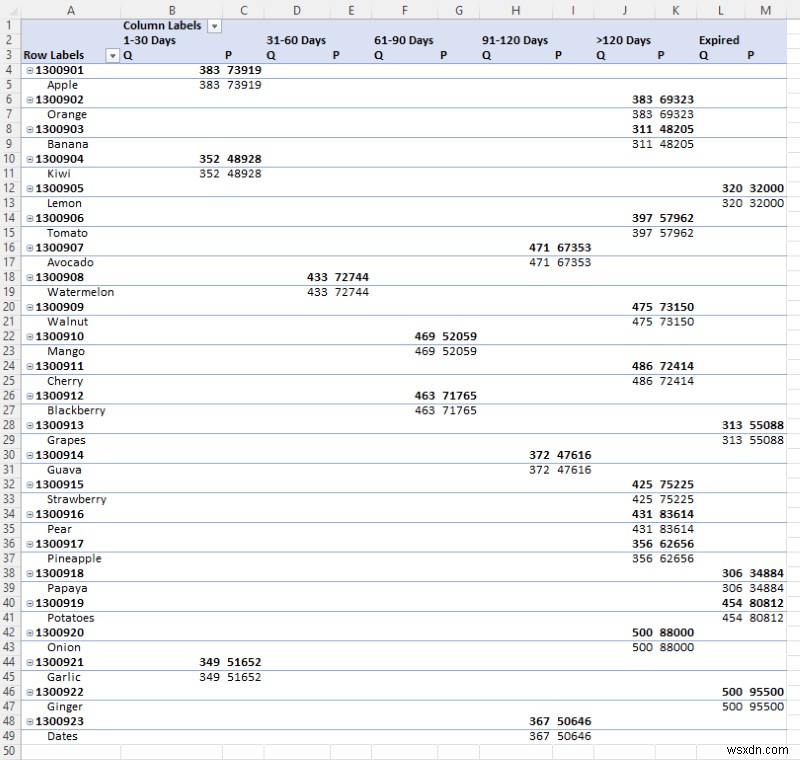Select row header 25
The width and height of the screenshot is (800, 760).
click(x=9, y=381)
